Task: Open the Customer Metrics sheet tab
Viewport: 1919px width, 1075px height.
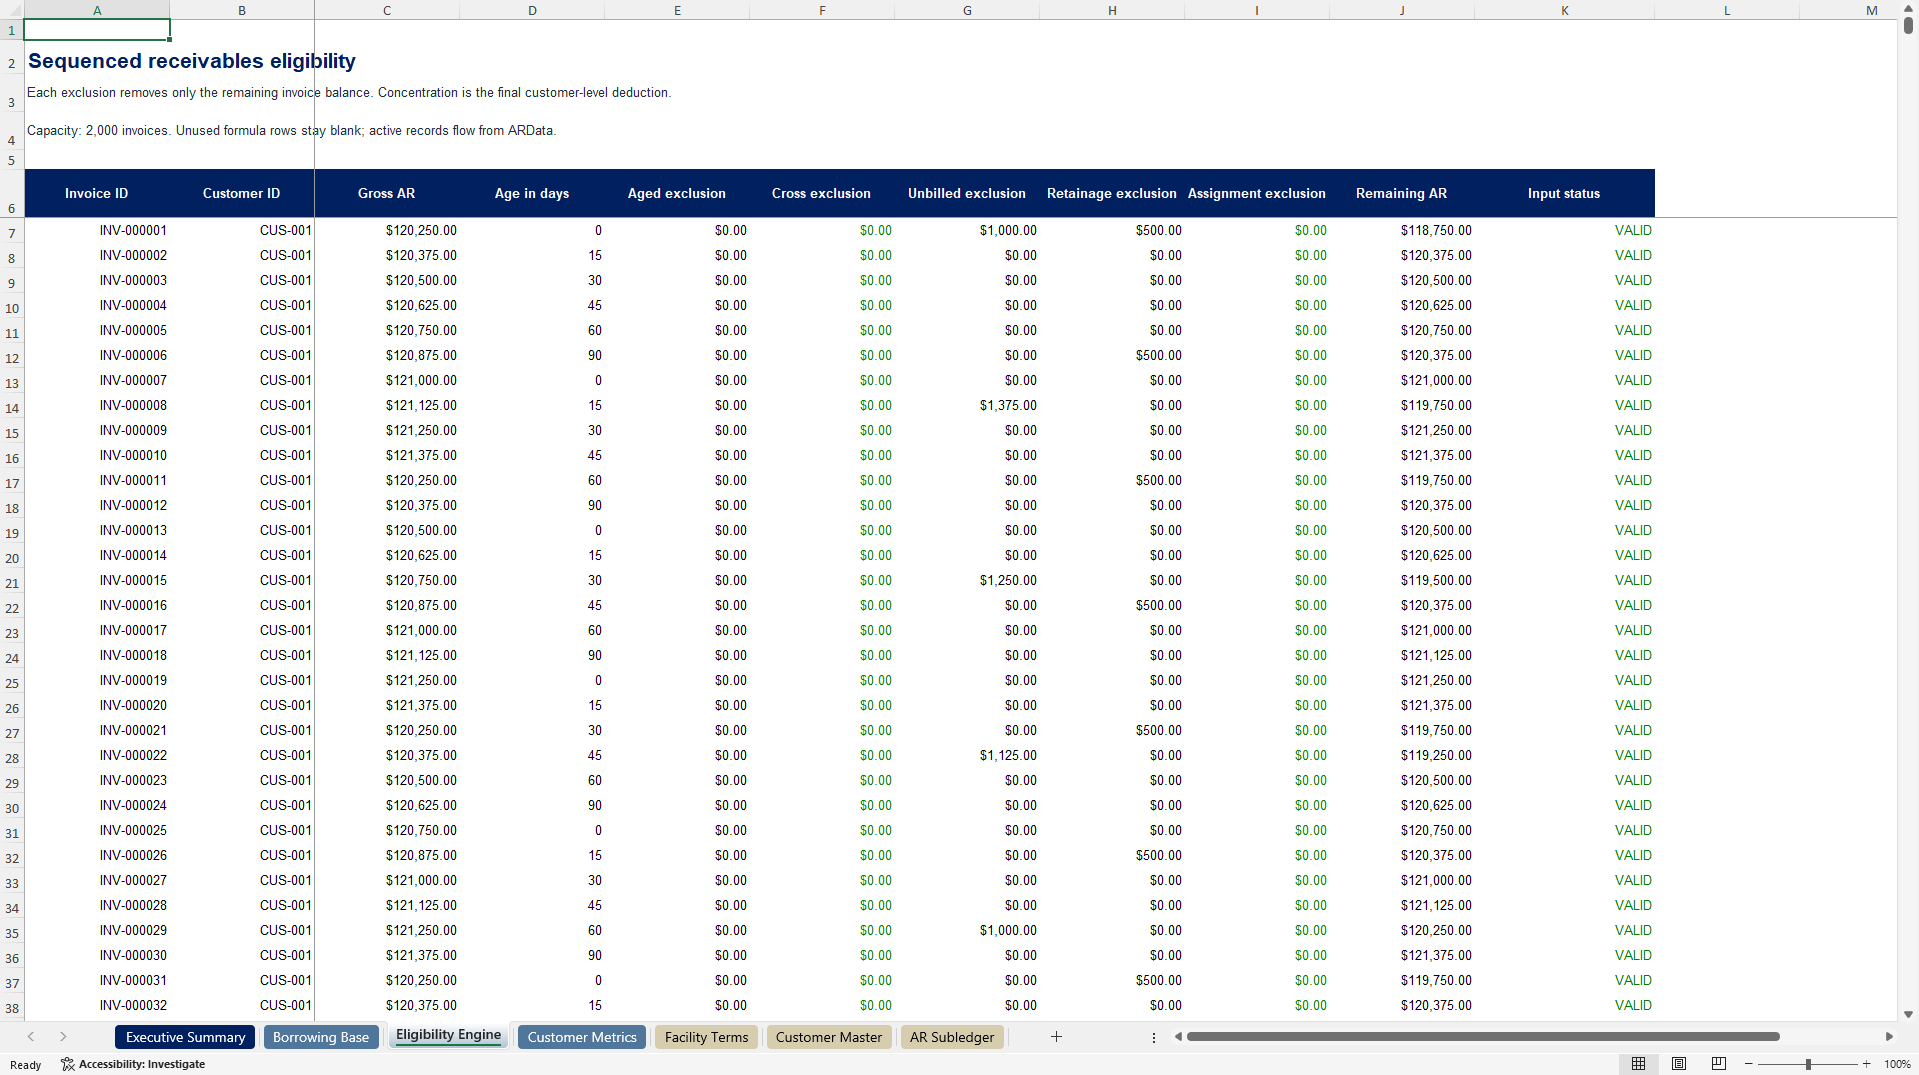Action: [582, 1037]
